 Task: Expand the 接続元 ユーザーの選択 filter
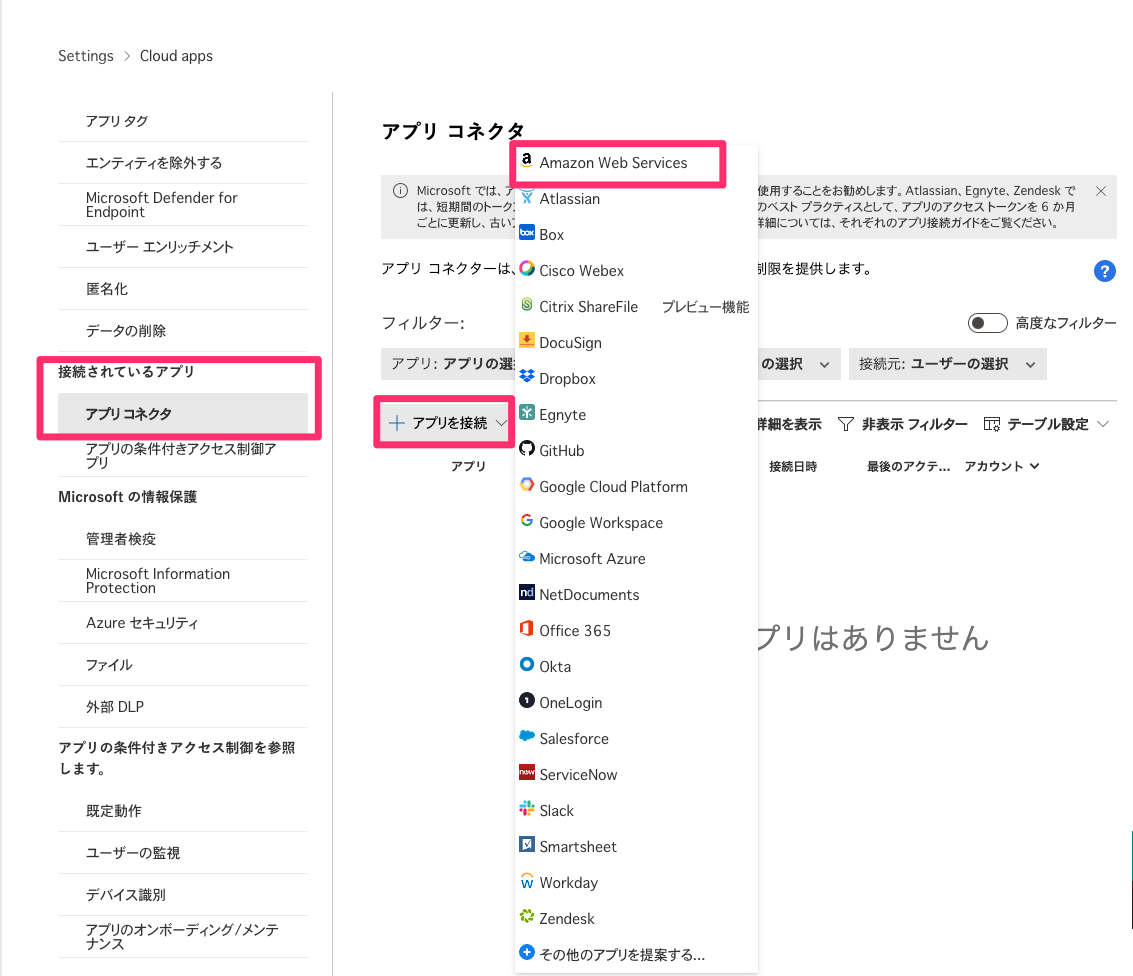click(x=947, y=364)
